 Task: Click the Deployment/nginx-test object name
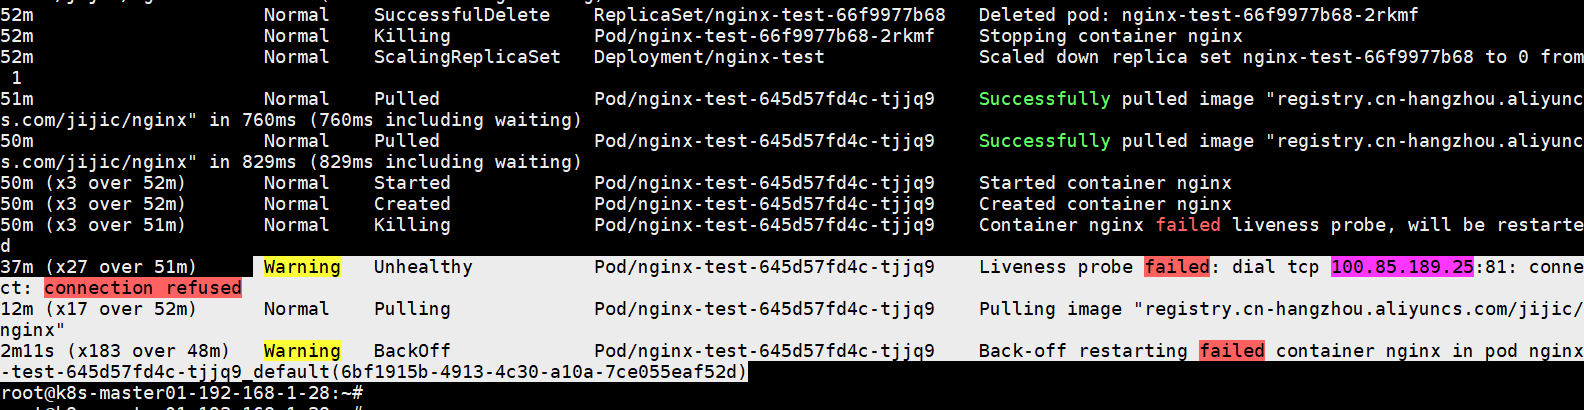coord(709,57)
